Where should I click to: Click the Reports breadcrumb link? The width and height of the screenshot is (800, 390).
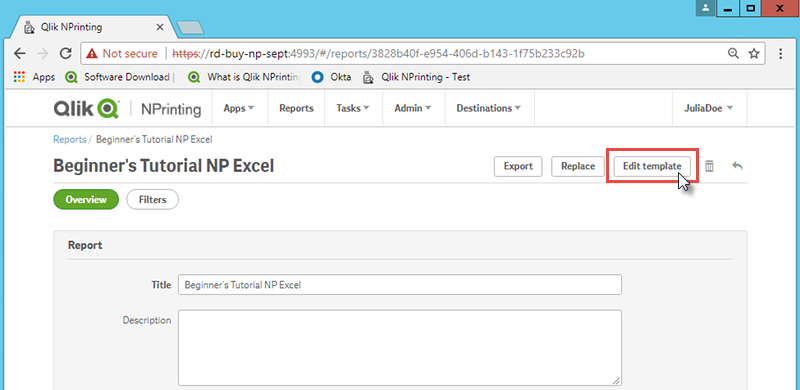(x=69, y=139)
